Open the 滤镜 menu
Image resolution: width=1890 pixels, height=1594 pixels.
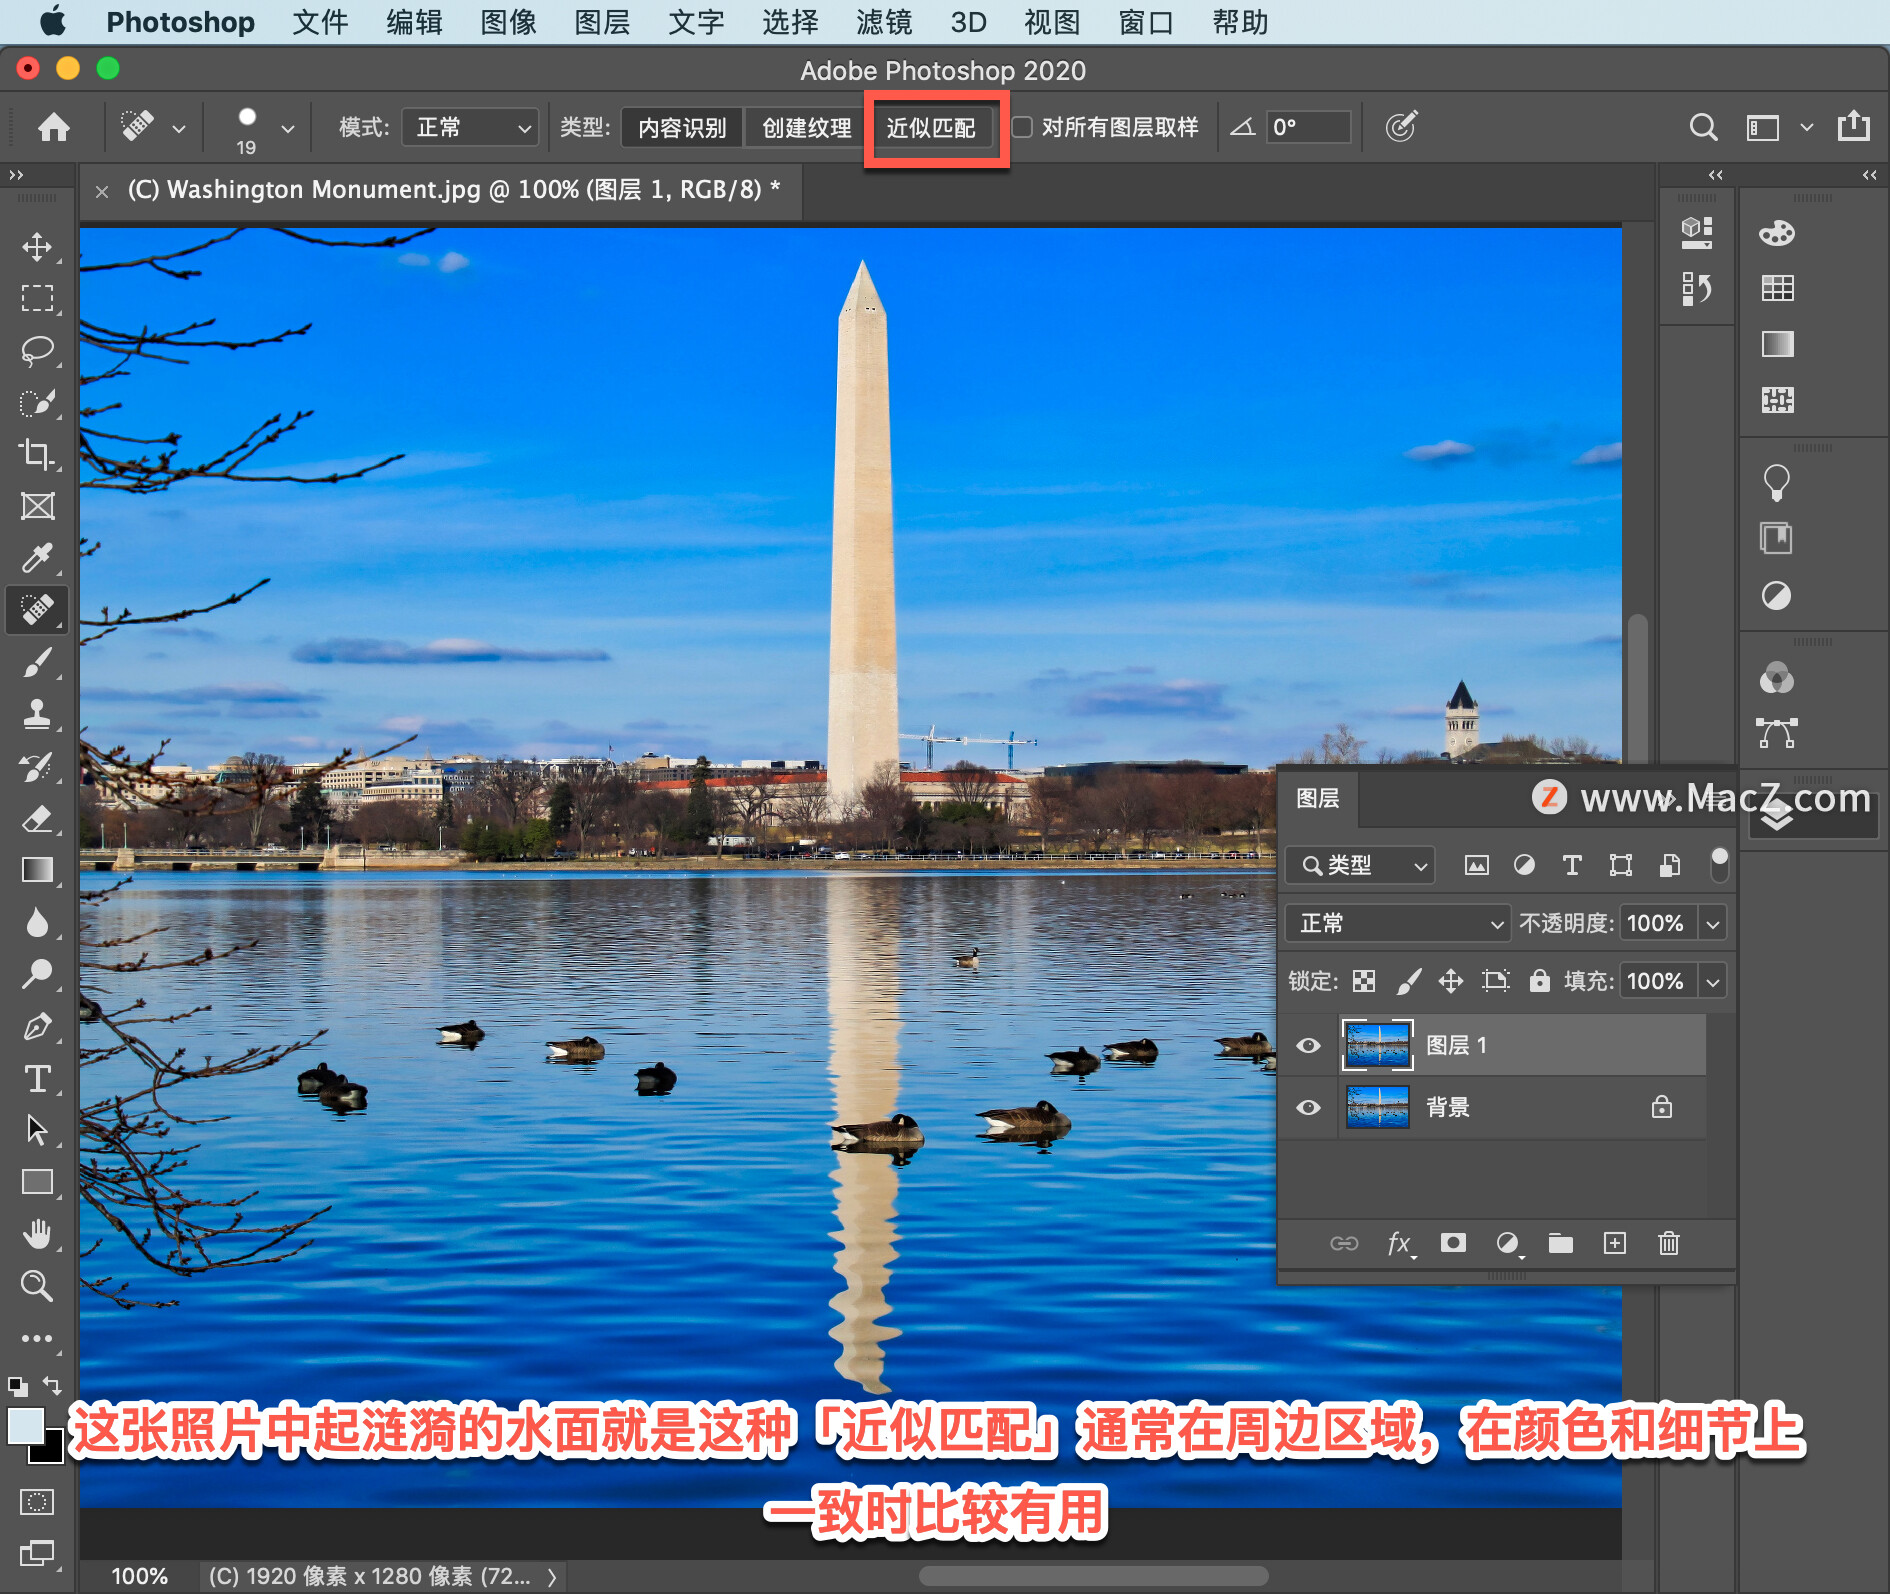point(884,22)
